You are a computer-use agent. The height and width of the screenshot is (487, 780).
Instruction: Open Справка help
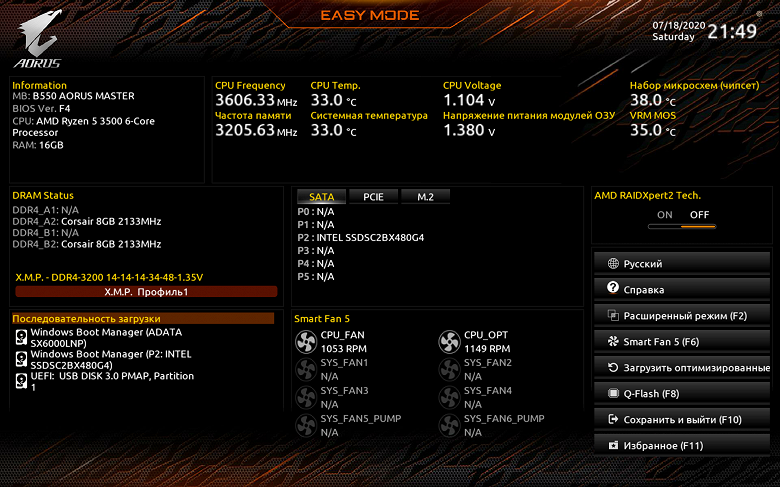tap(682, 290)
